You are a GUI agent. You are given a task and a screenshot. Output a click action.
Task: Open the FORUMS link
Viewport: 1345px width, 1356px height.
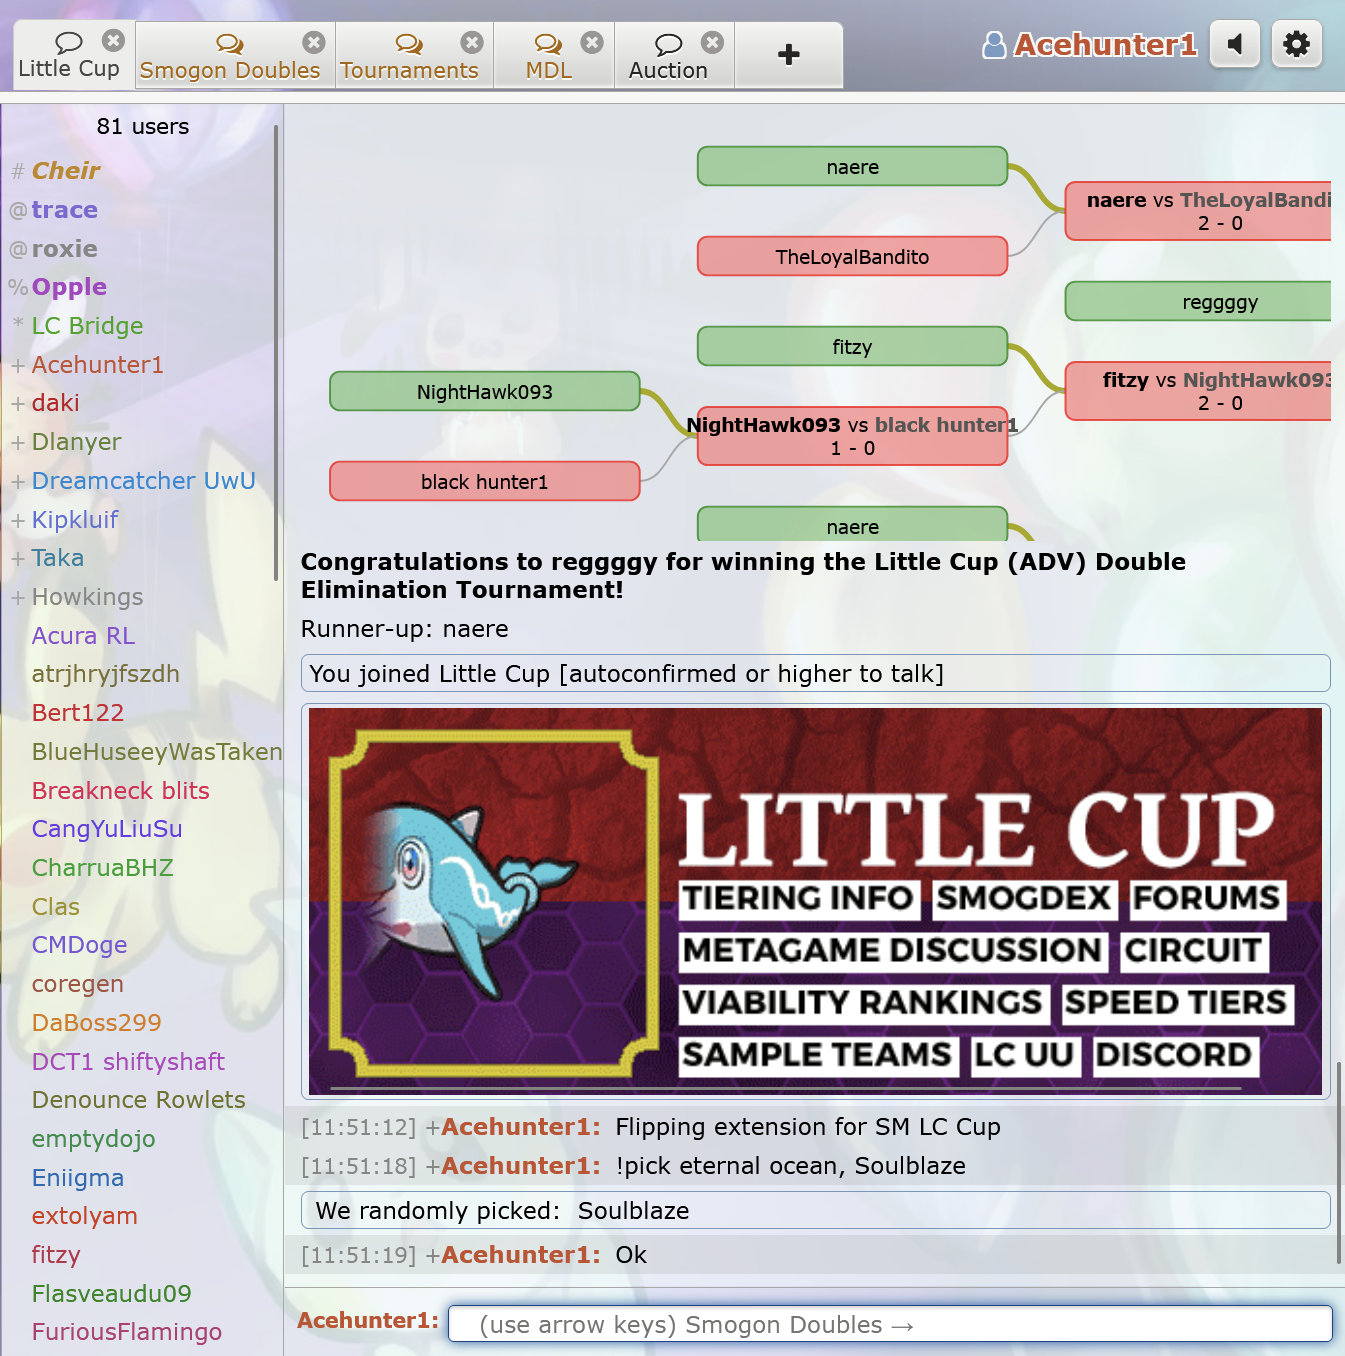(x=1207, y=898)
